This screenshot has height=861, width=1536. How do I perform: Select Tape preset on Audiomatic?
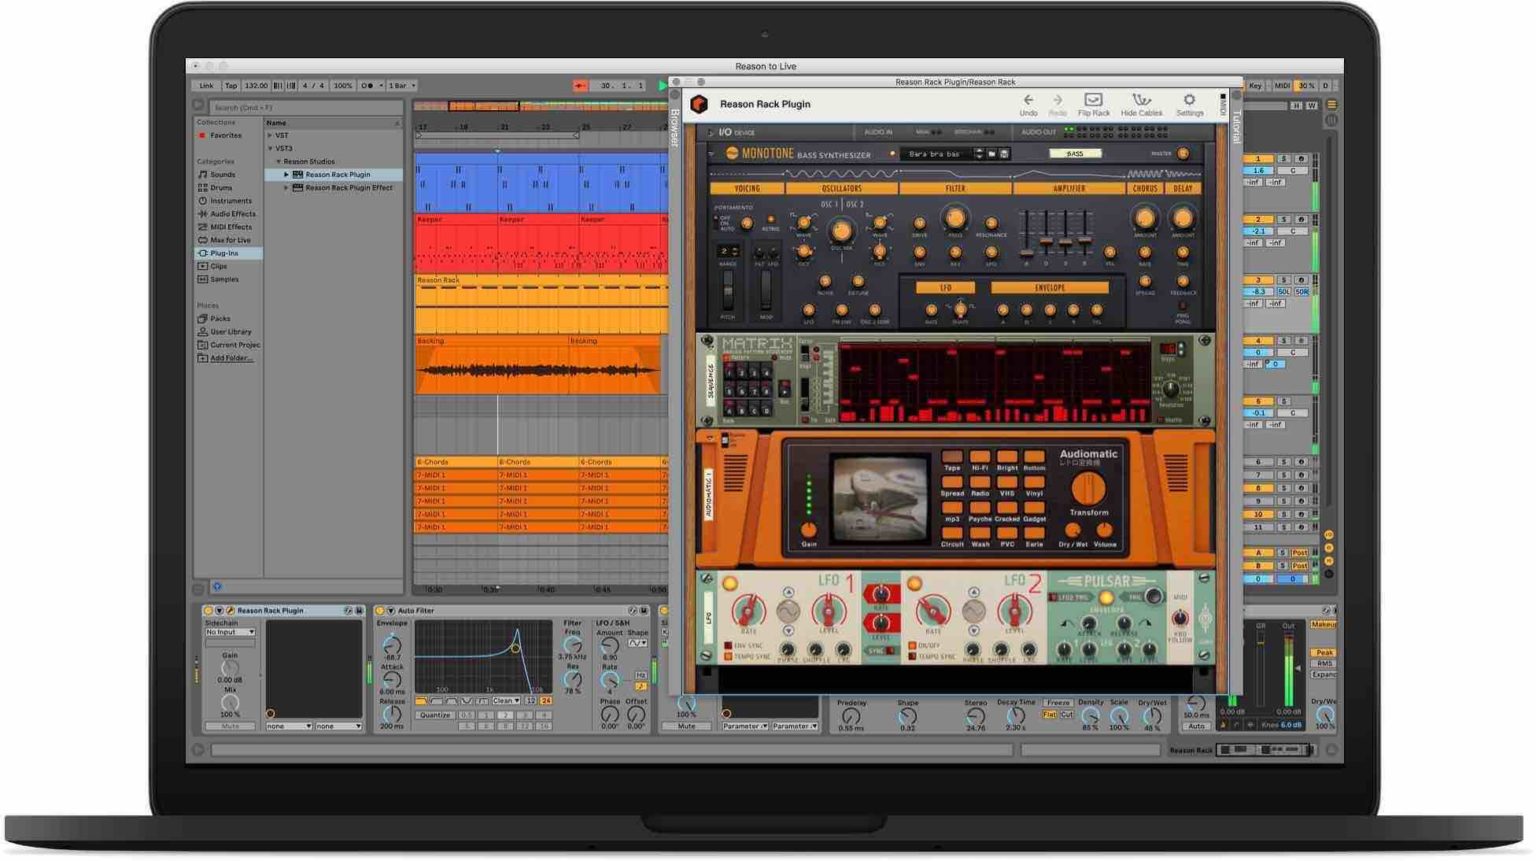[x=952, y=458]
